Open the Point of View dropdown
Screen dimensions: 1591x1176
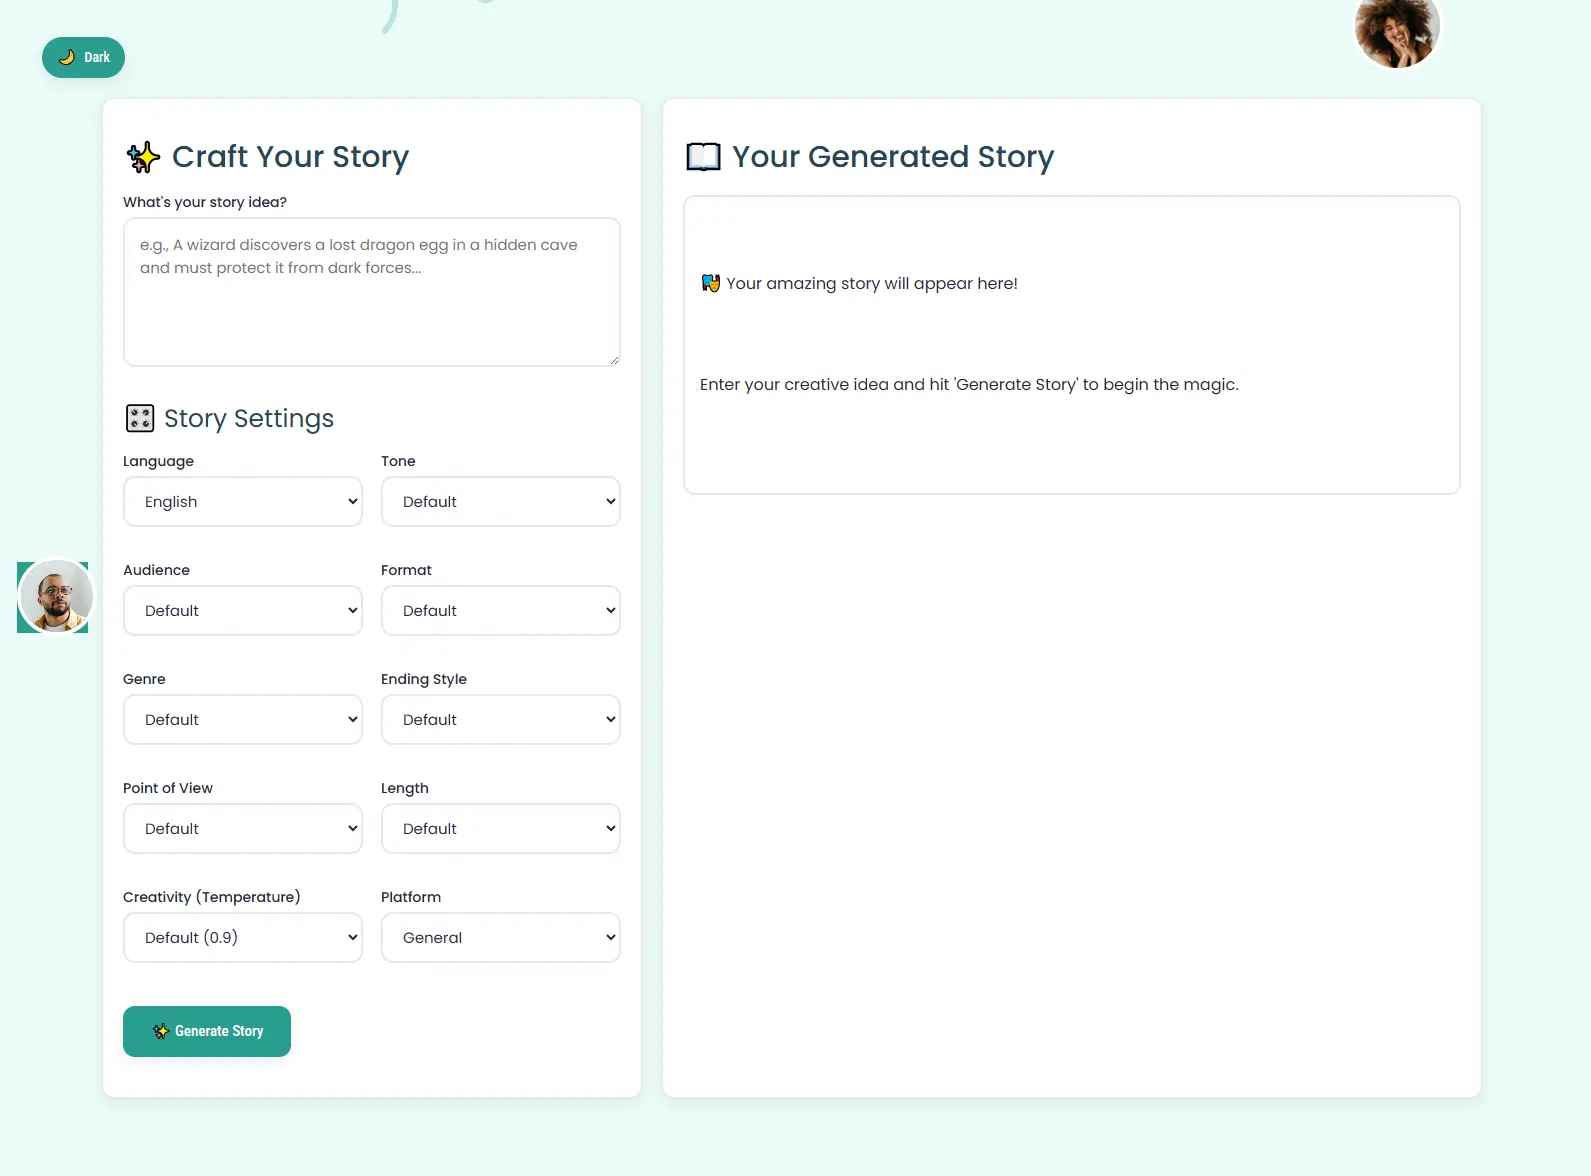click(243, 828)
